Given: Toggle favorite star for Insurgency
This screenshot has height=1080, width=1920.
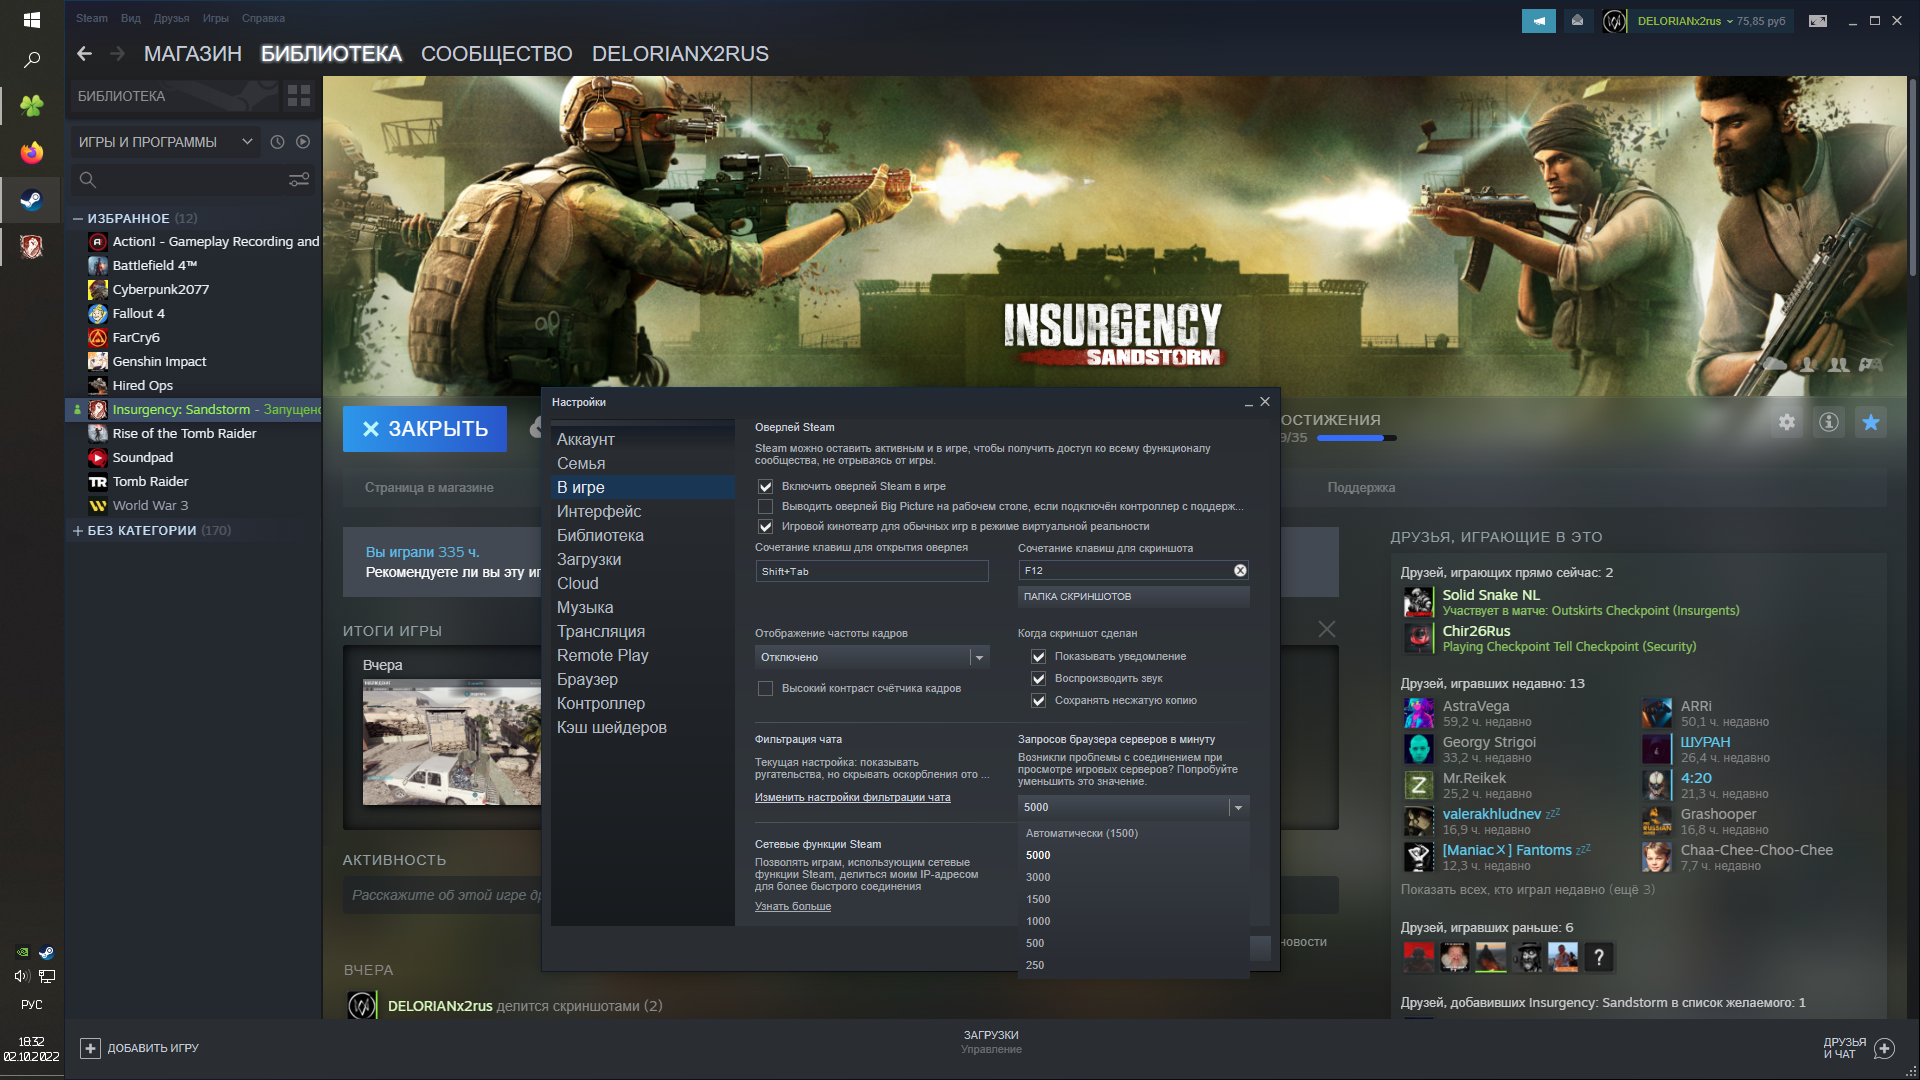Looking at the screenshot, I should tap(1871, 422).
